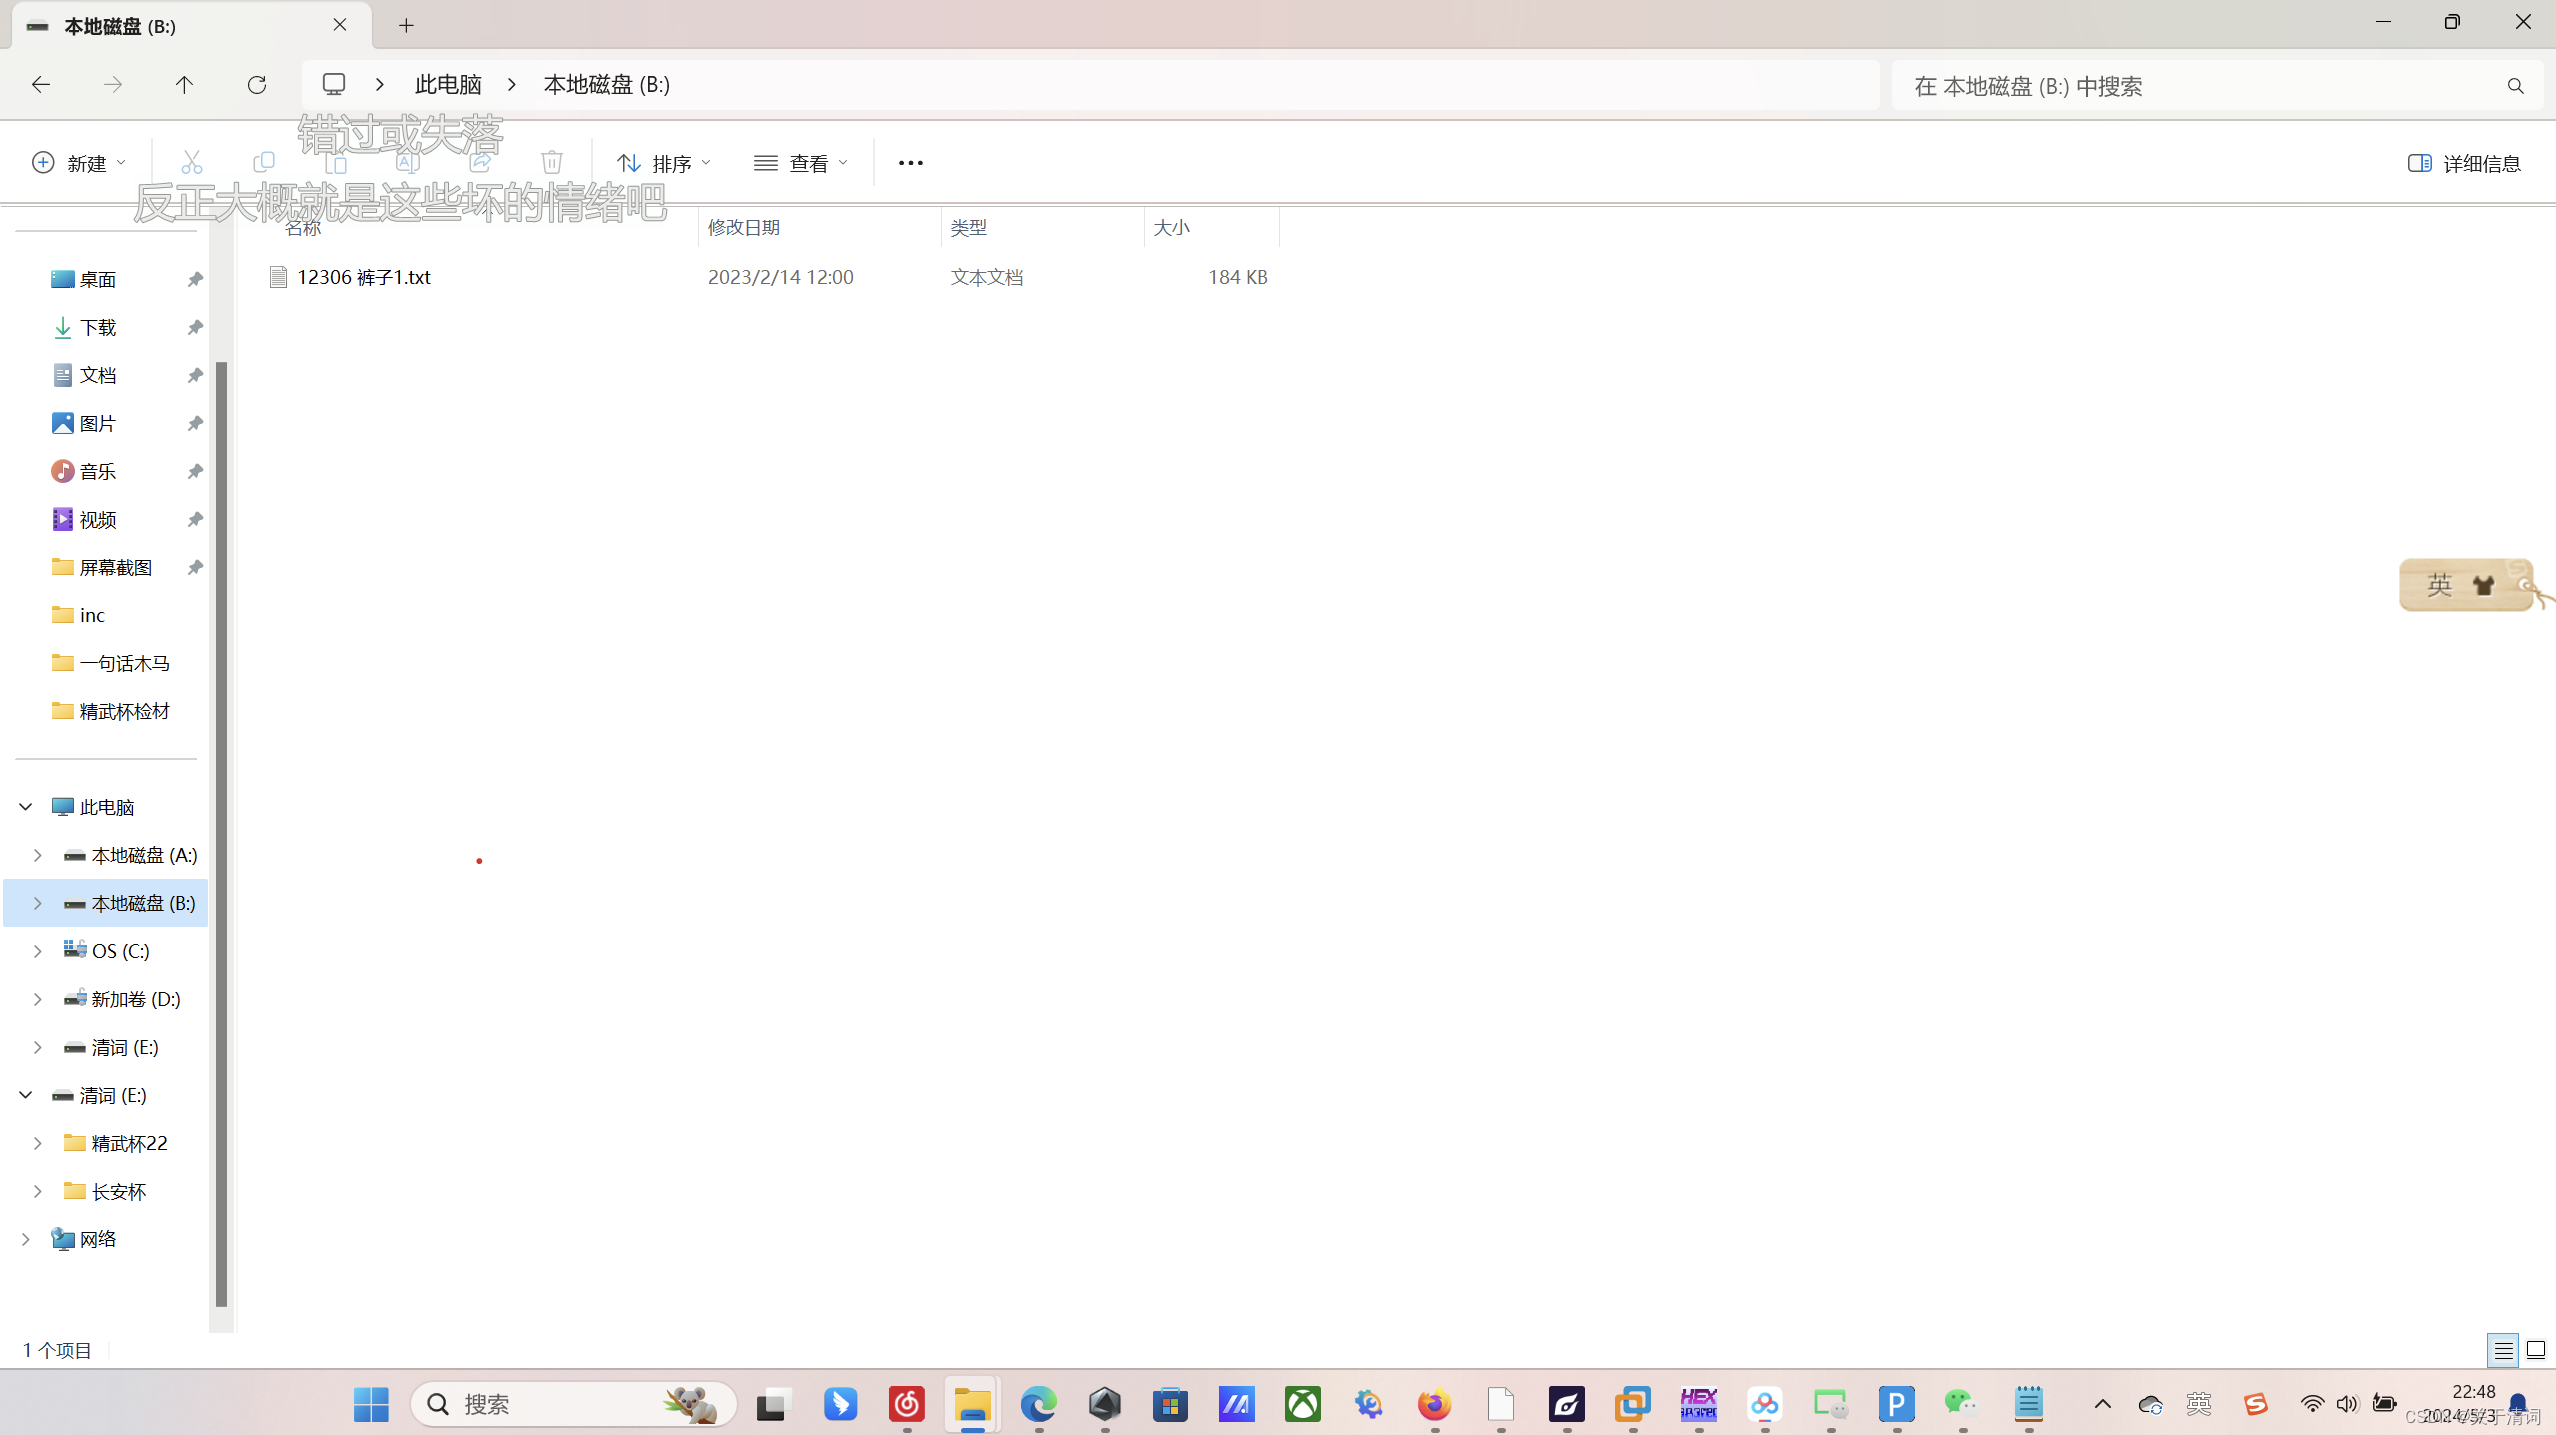Image resolution: width=2556 pixels, height=1435 pixels.
Task: Expand the OS (C:) drive tree
Action: pos(38,951)
